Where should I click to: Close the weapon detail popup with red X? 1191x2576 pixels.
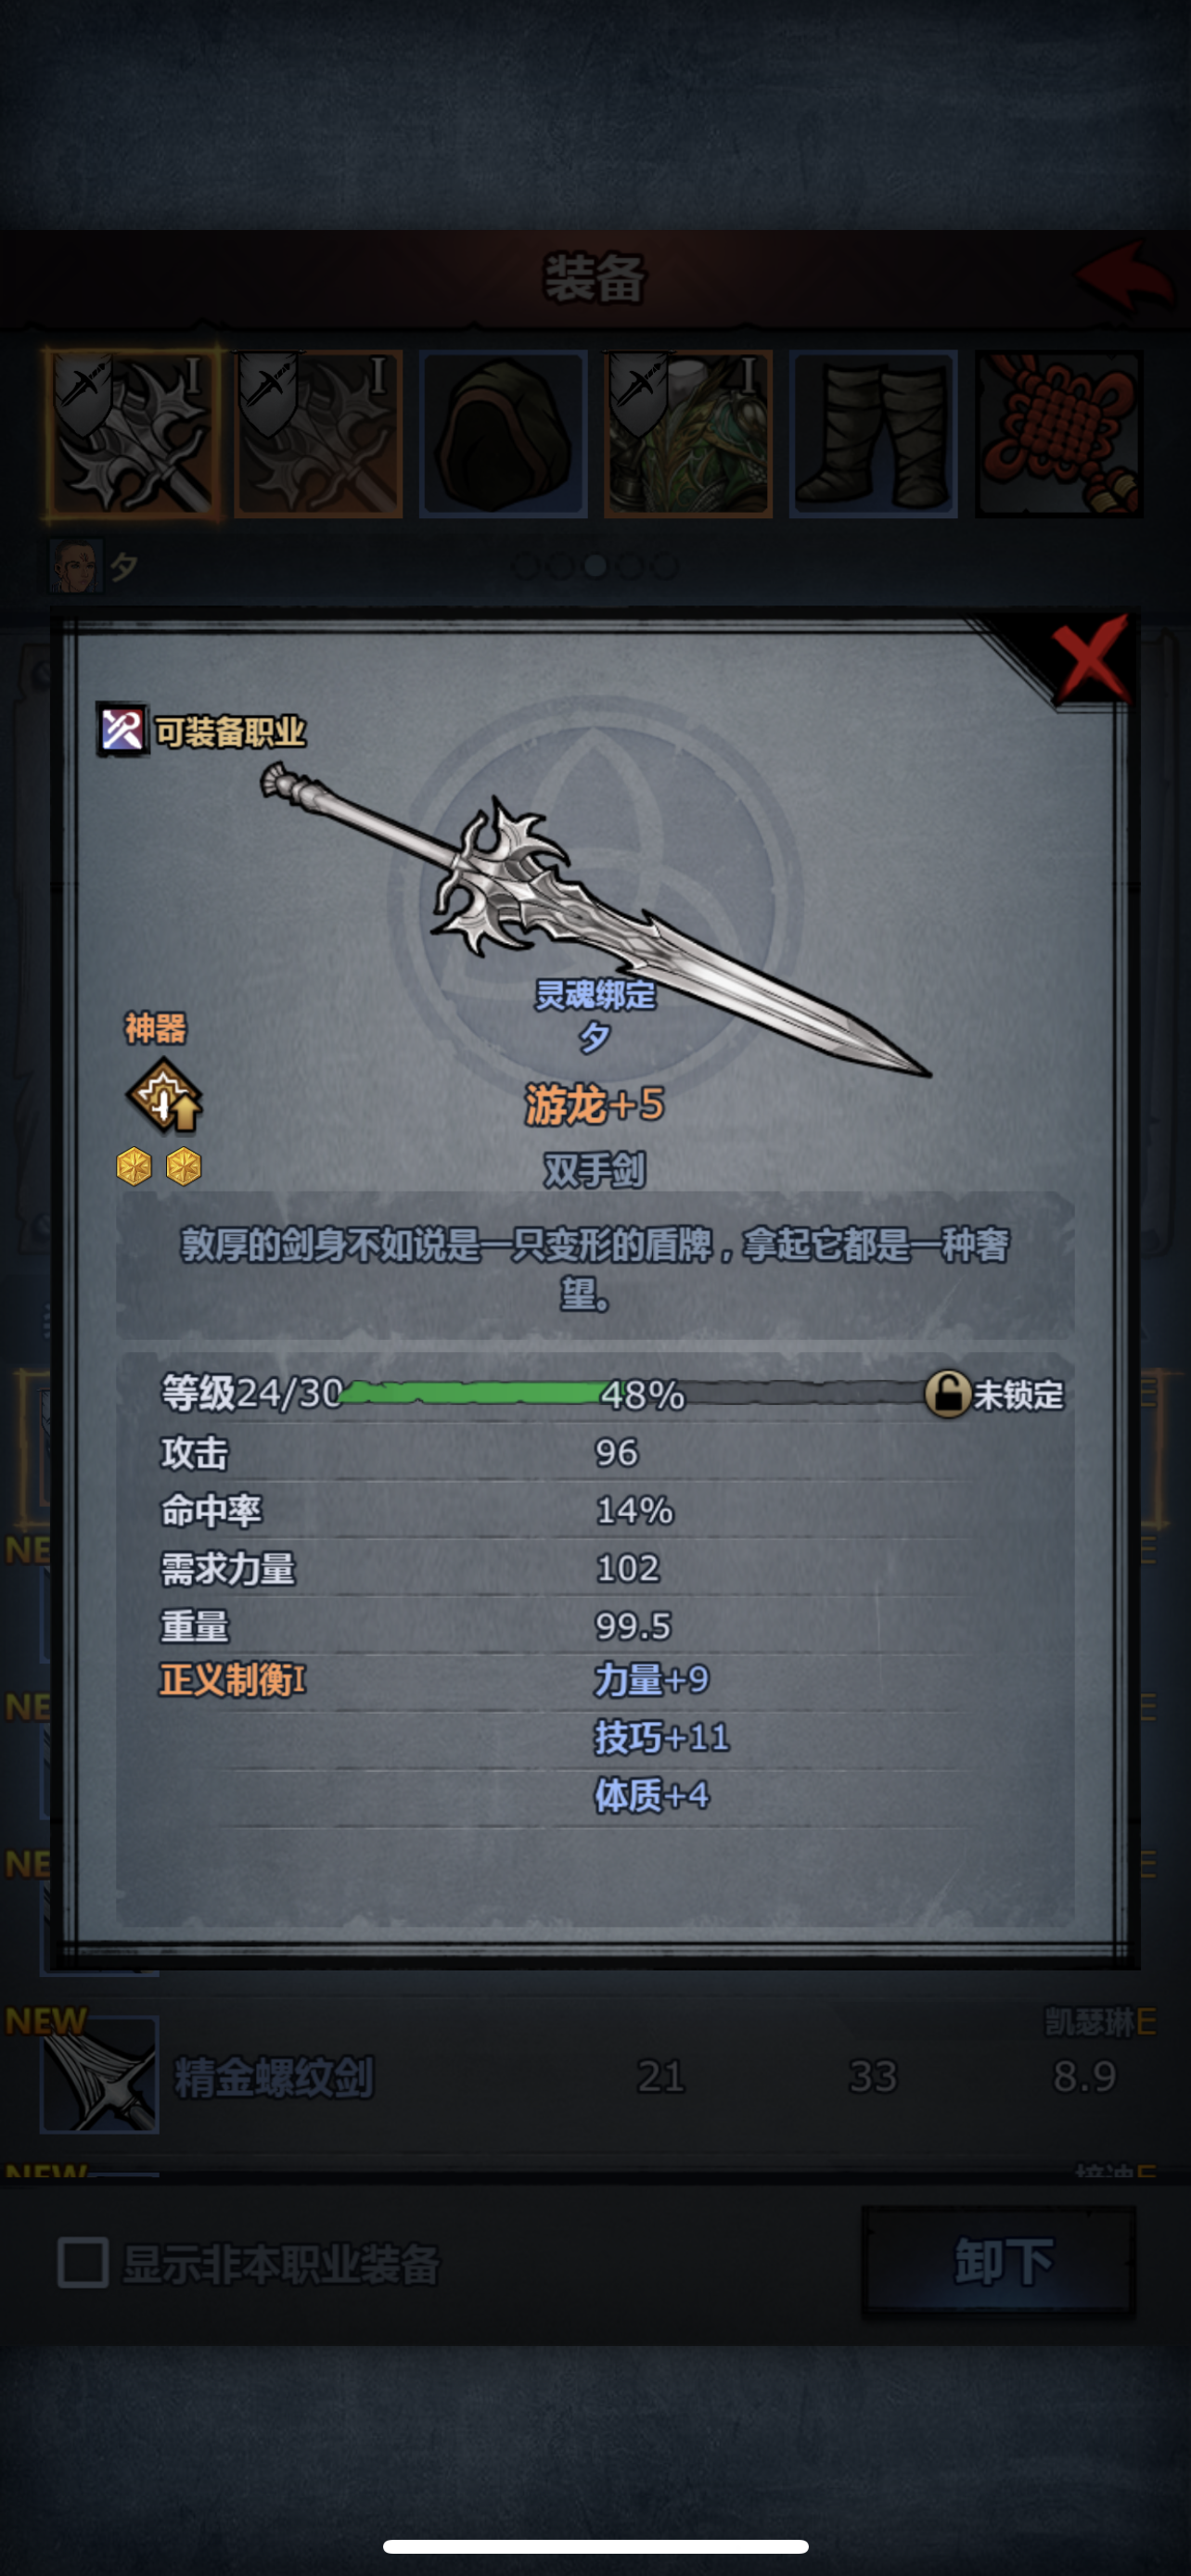click(1091, 657)
